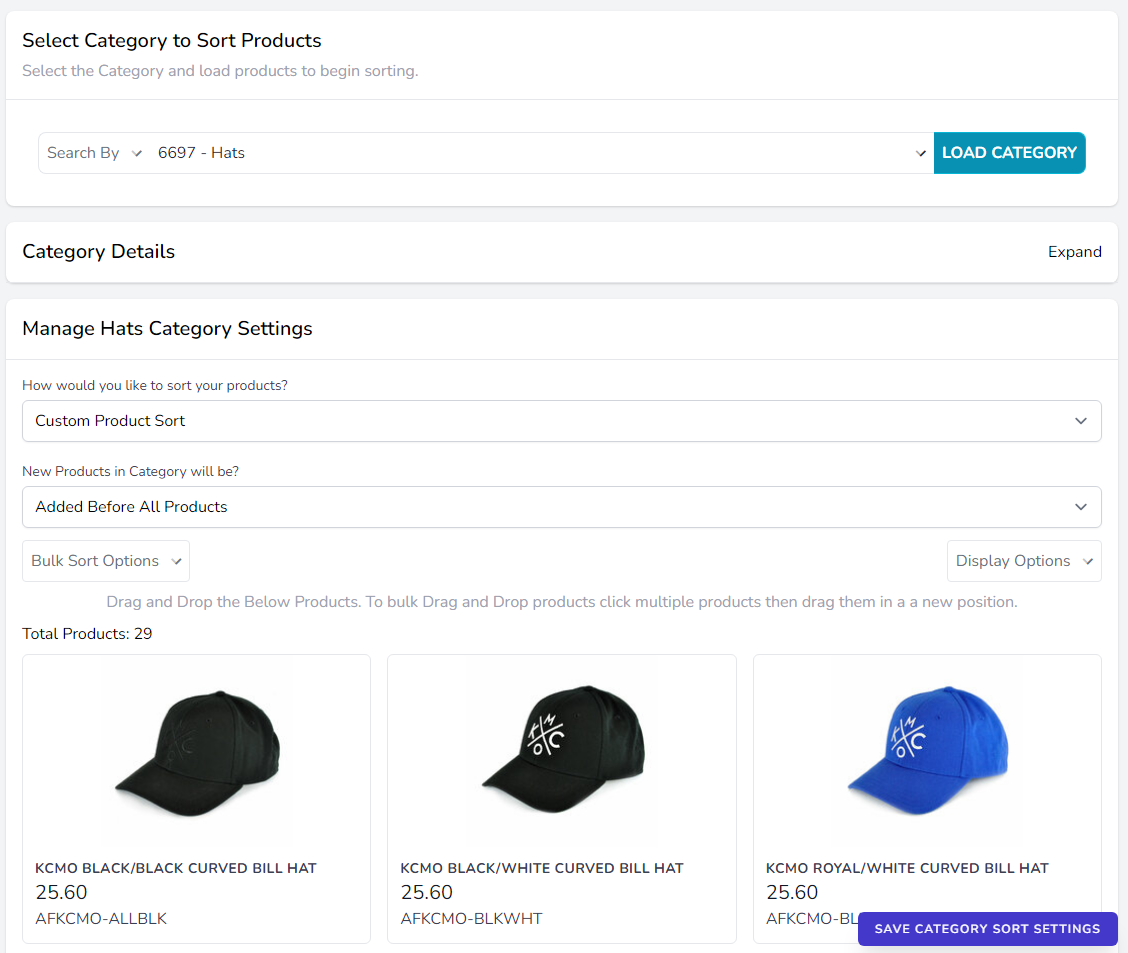Open the Added Before All Products dropdown
The image size is (1128, 953).
coord(561,507)
